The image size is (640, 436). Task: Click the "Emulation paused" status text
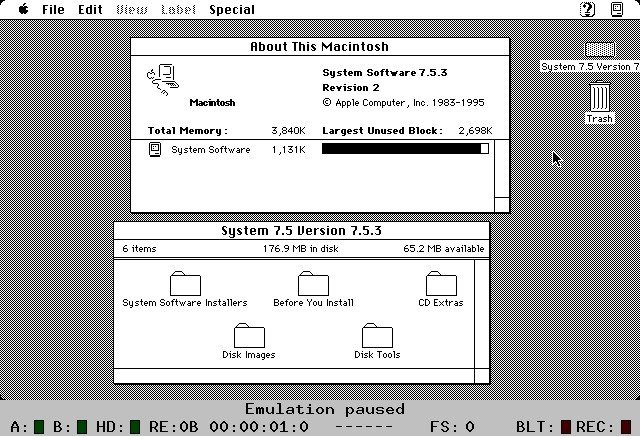[x=325, y=409]
